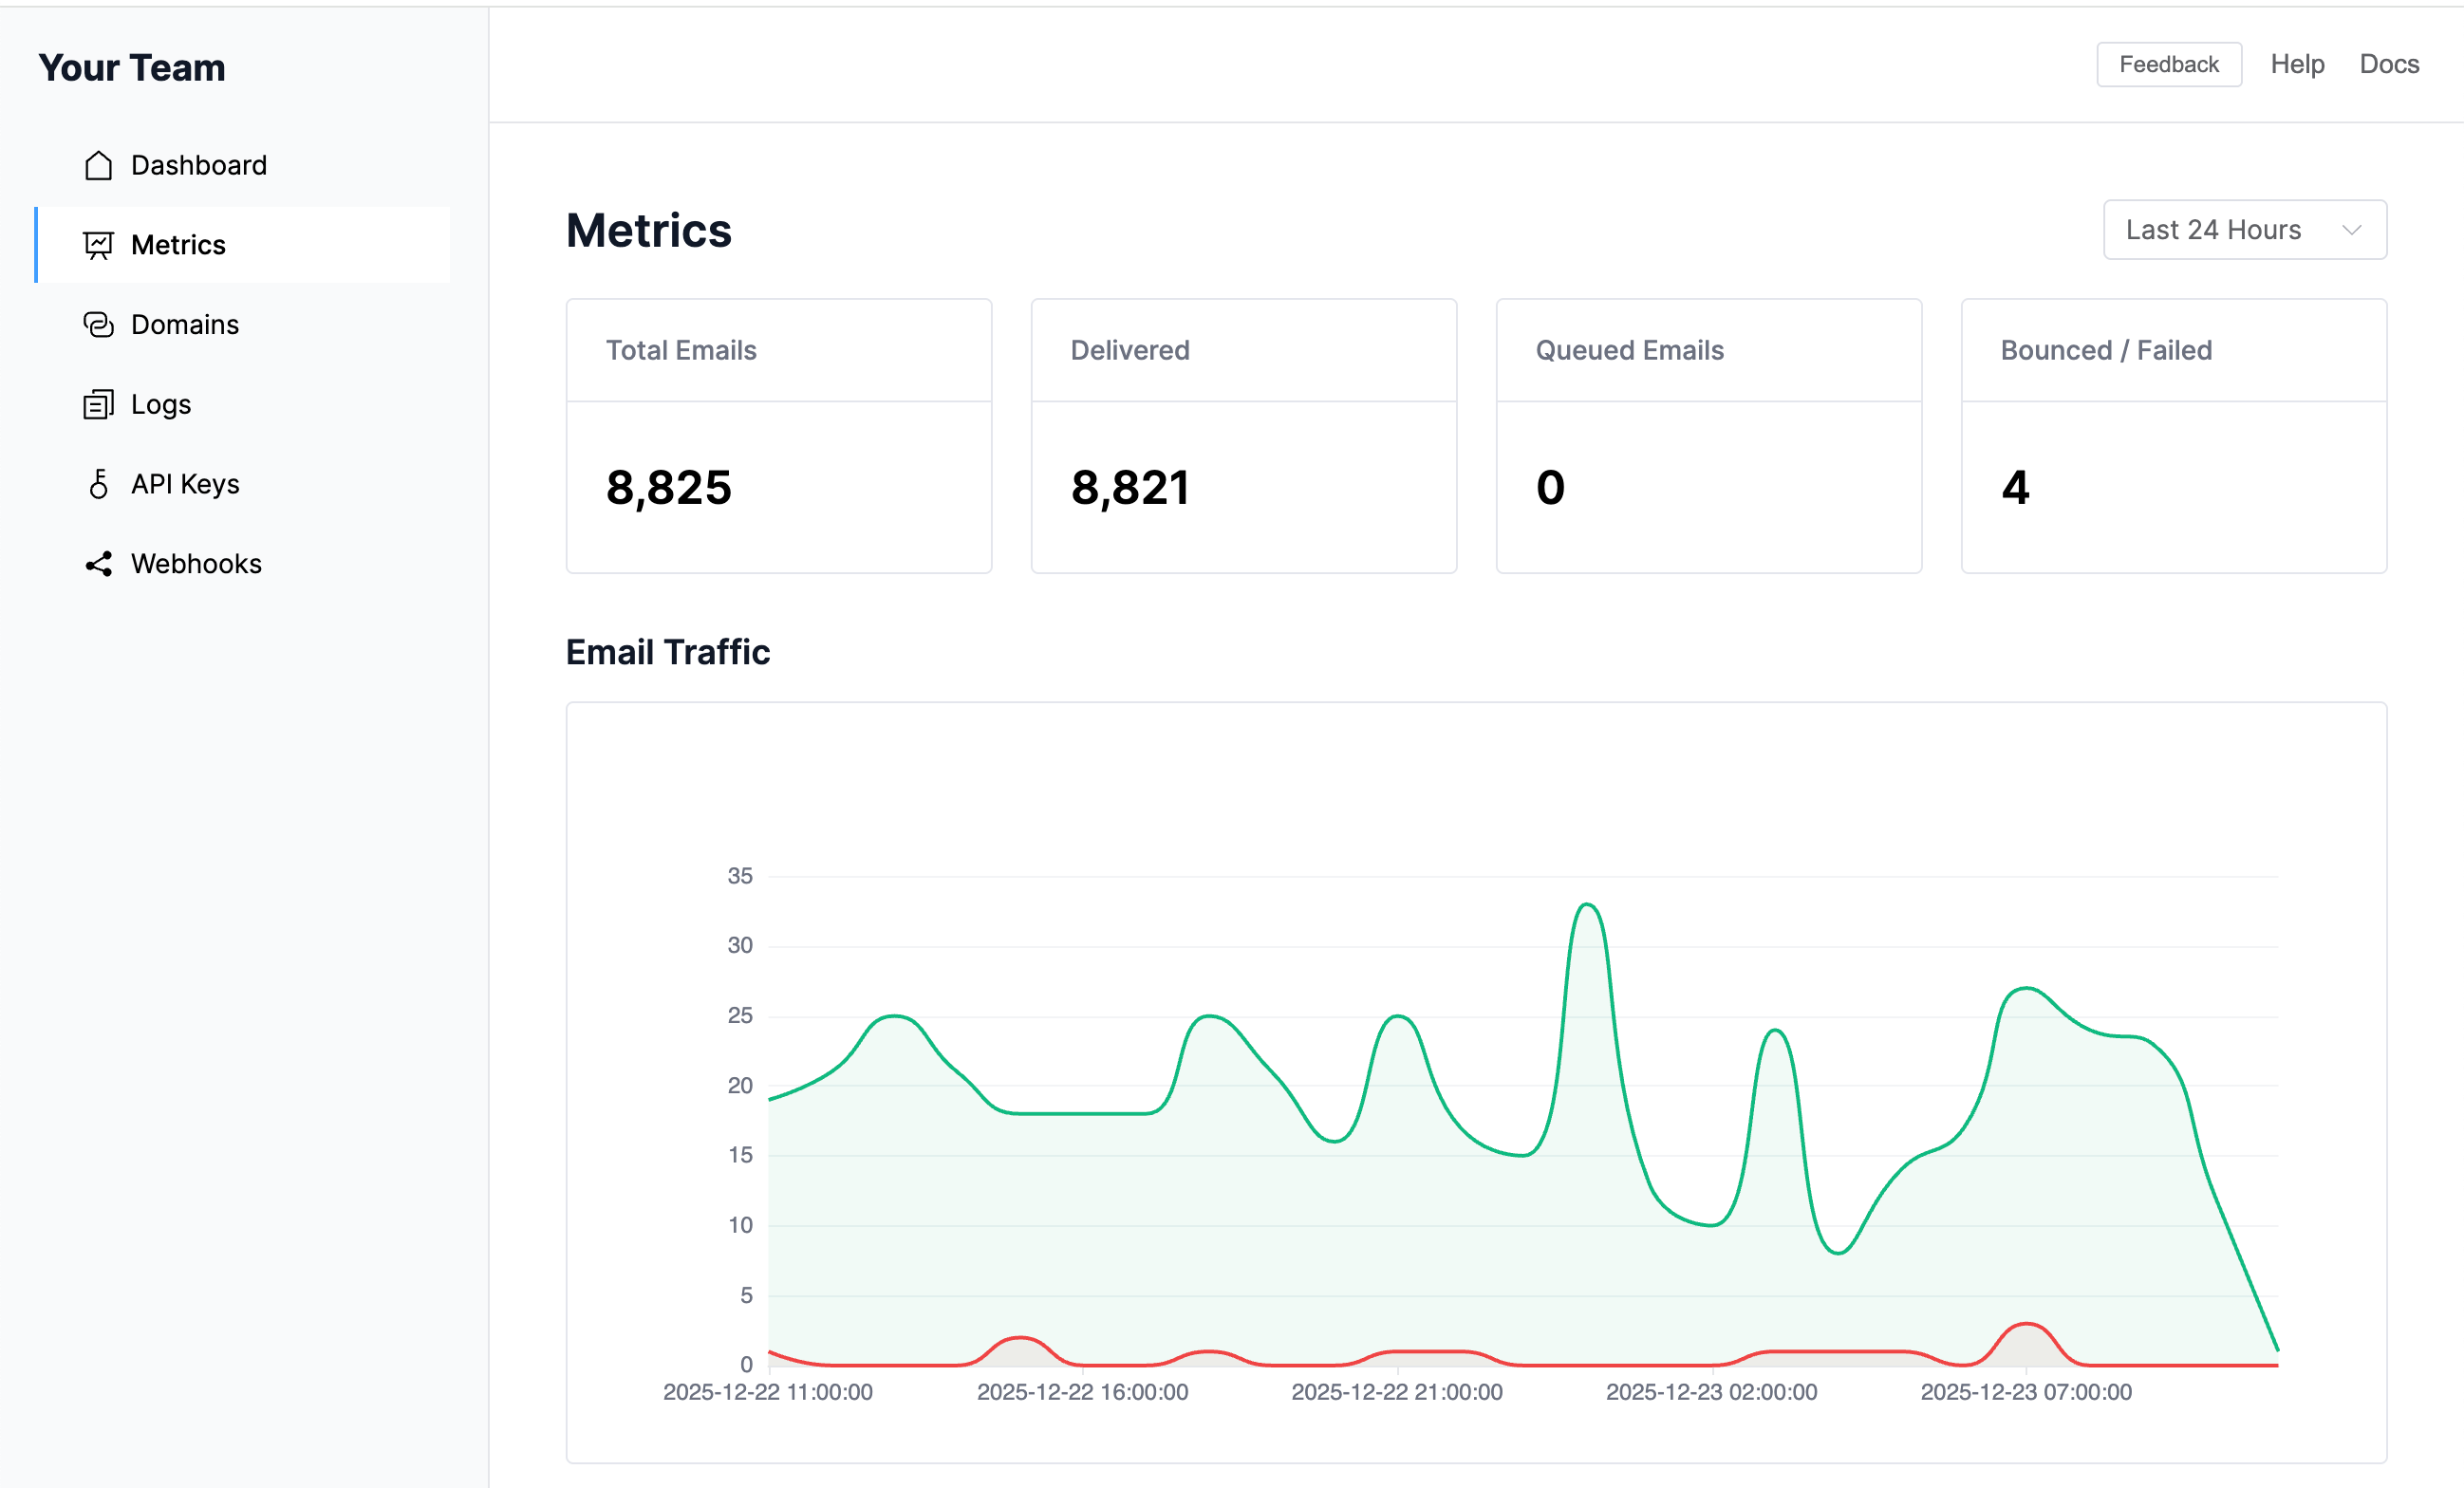Select the Total Emails card
The width and height of the screenshot is (2464, 1488).
[x=778, y=436]
